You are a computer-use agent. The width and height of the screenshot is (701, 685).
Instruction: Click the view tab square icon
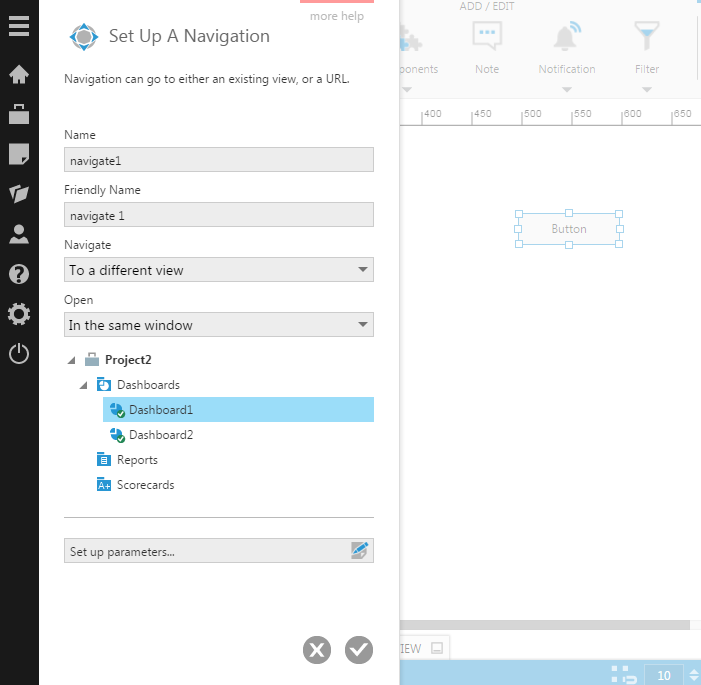(437, 648)
